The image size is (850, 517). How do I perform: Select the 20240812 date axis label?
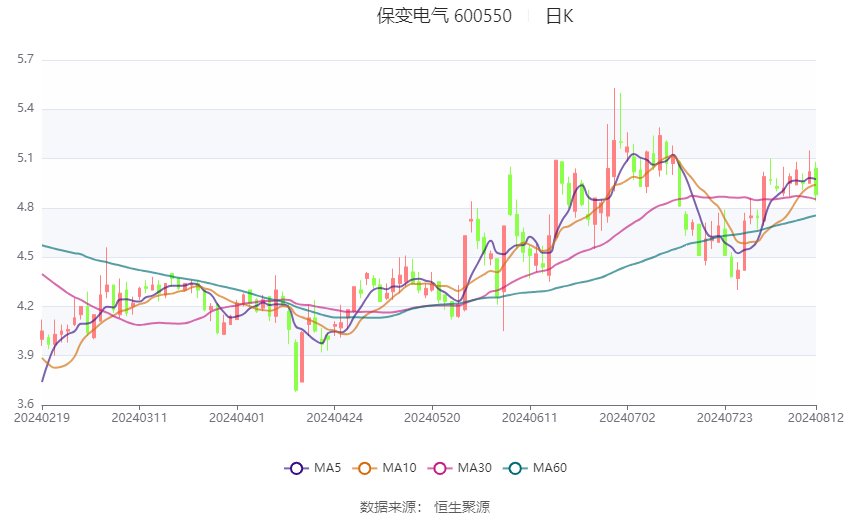pos(816,418)
